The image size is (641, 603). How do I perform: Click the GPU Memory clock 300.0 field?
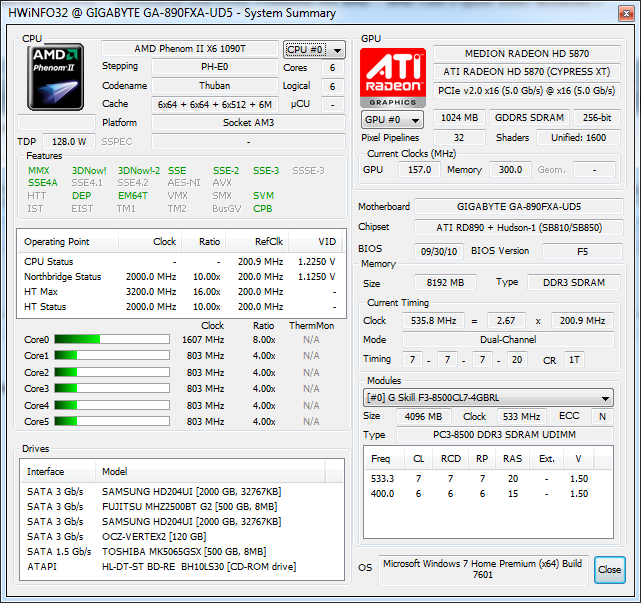(x=510, y=170)
